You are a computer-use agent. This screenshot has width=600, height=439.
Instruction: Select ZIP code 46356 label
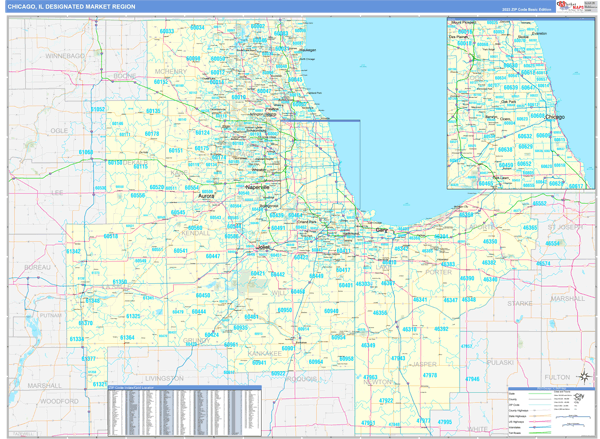[x=380, y=313]
